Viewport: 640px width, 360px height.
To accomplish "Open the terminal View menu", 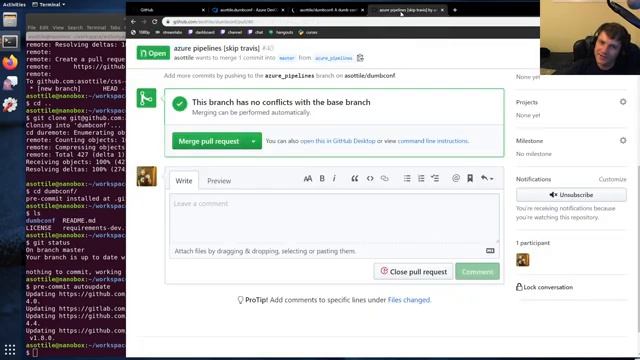I will coord(58,28).
